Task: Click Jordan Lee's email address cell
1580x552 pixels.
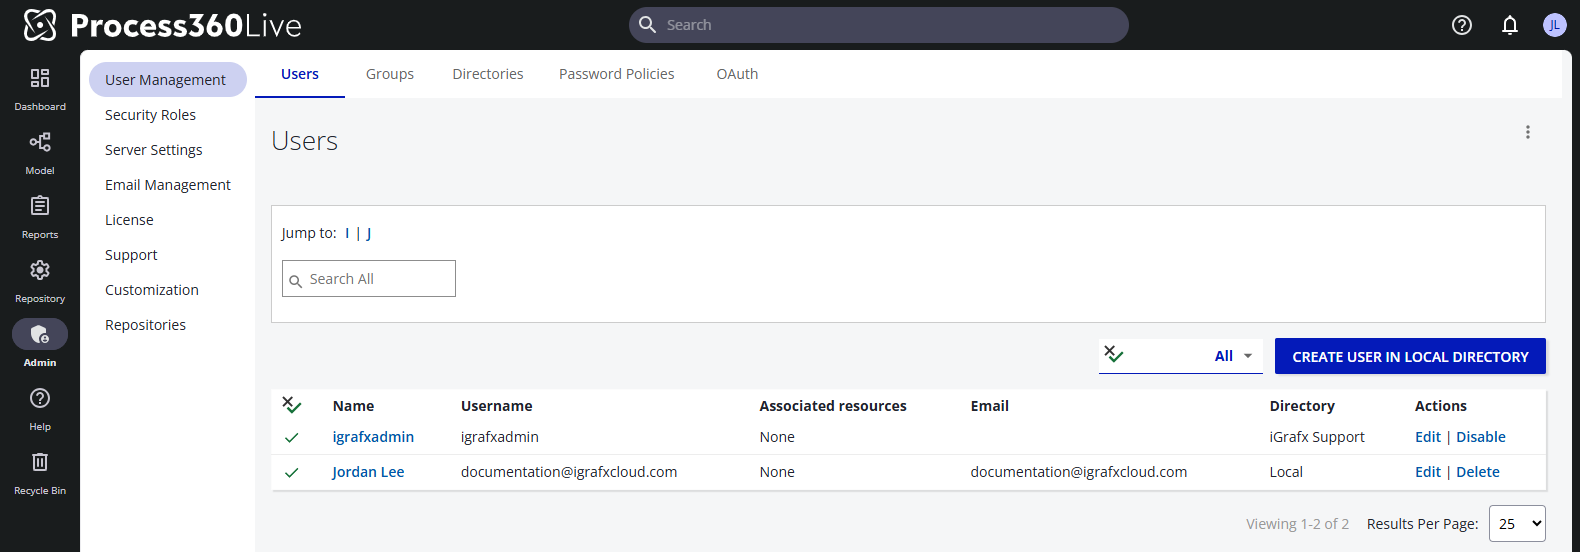Action: tap(1079, 472)
